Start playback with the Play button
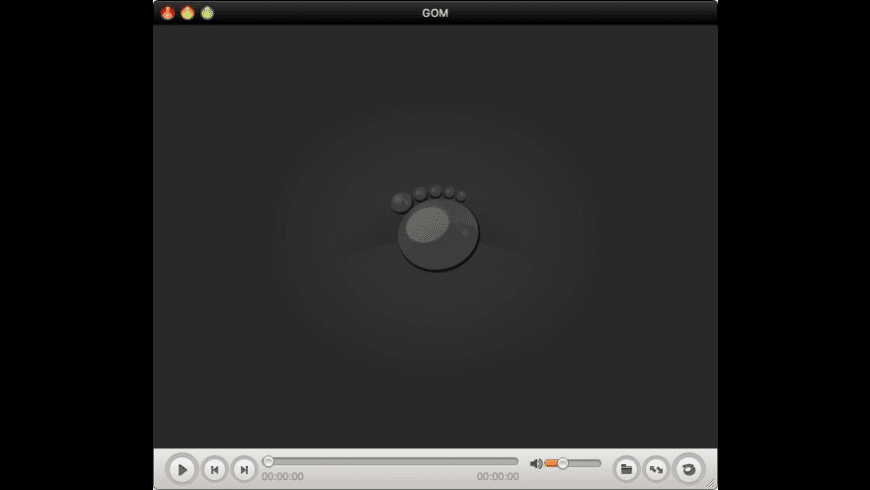This screenshot has height=490, width=870. pyautogui.click(x=182, y=470)
